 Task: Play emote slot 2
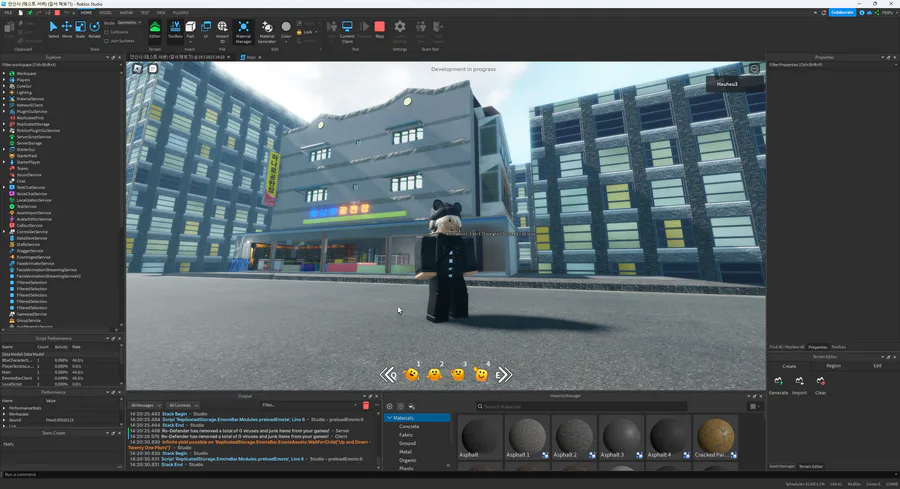click(x=435, y=374)
